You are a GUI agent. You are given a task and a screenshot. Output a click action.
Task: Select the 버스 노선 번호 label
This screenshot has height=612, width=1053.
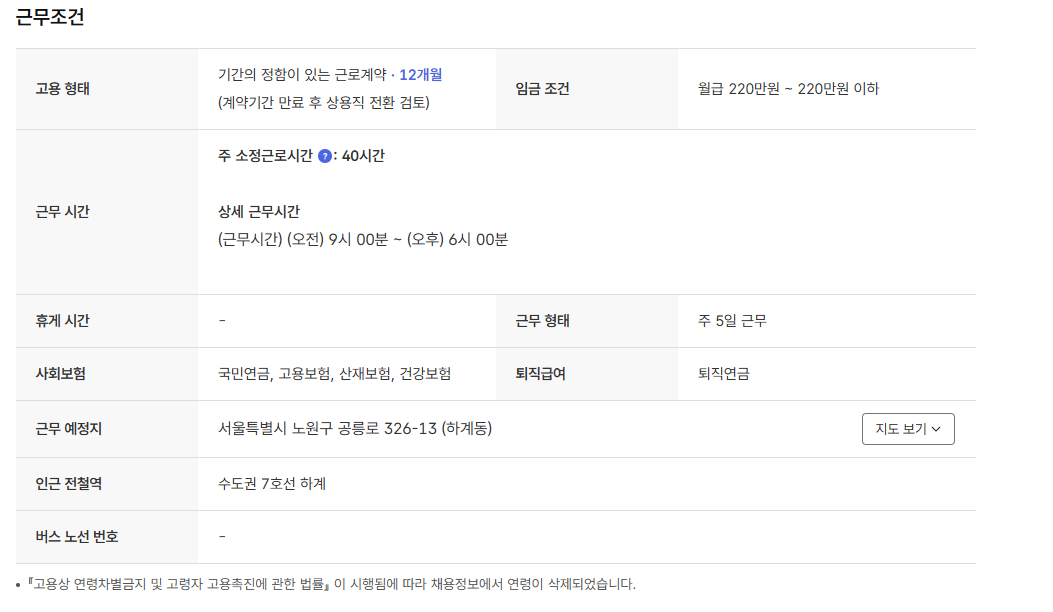tap(76, 537)
